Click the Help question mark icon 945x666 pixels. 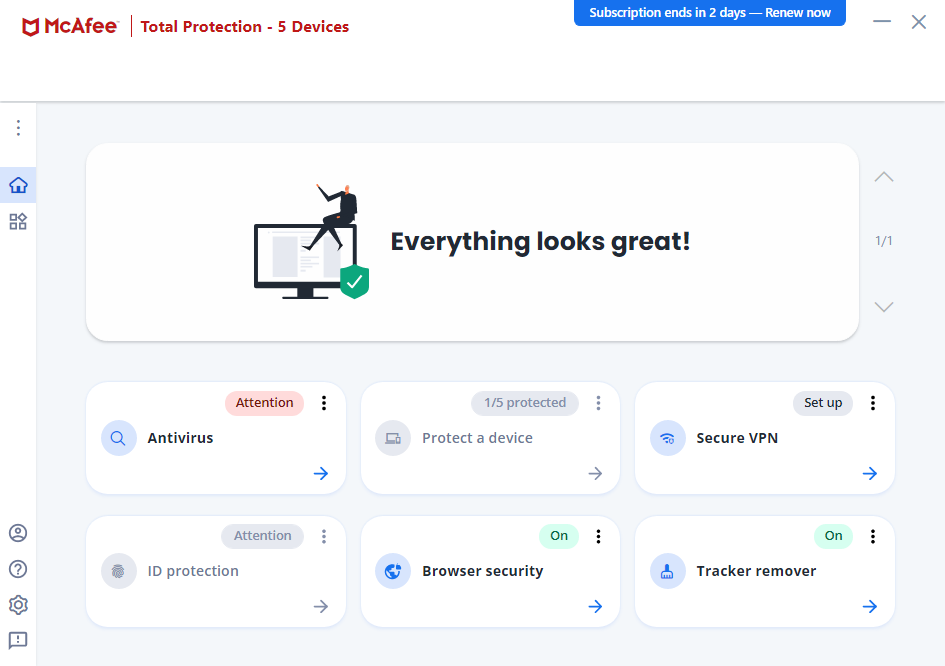pos(18,569)
